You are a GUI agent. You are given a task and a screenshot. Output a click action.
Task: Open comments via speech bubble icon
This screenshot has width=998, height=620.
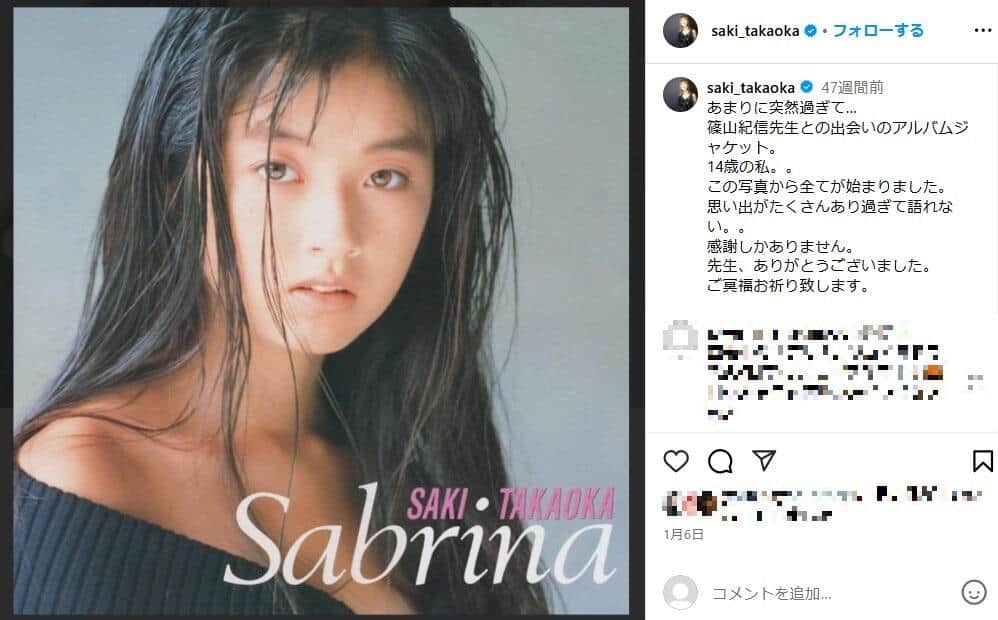(x=720, y=461)
